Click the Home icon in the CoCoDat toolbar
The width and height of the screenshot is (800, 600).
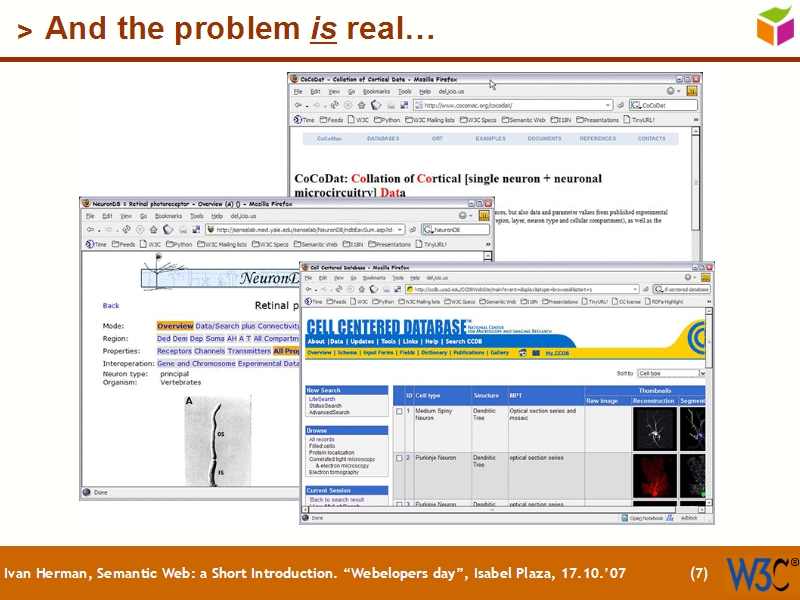[363, 105]
